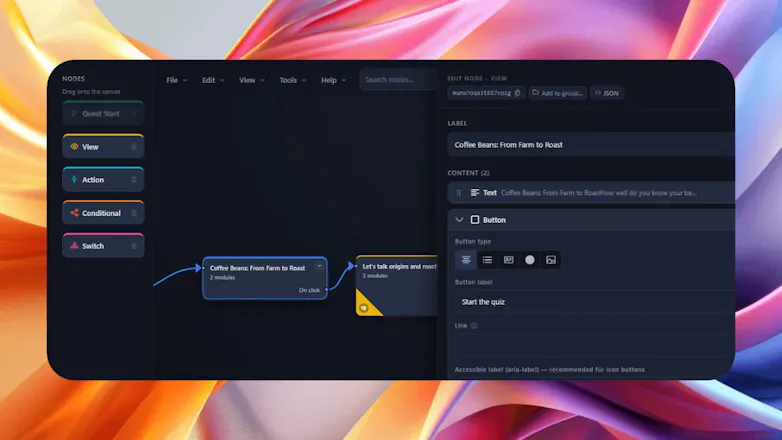The image size is (782, 440).
Task: Click the On click output port on Coffee Beans node
Action: coord(326,290)
